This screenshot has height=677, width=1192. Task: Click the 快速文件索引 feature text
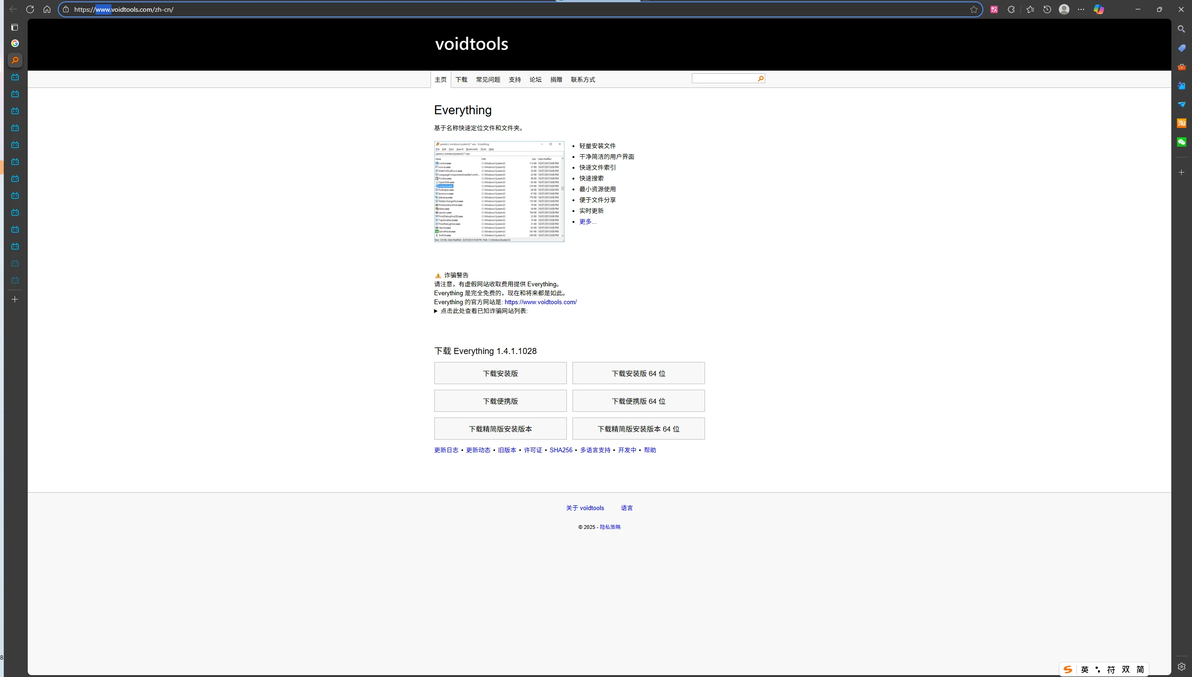[598, 168]
